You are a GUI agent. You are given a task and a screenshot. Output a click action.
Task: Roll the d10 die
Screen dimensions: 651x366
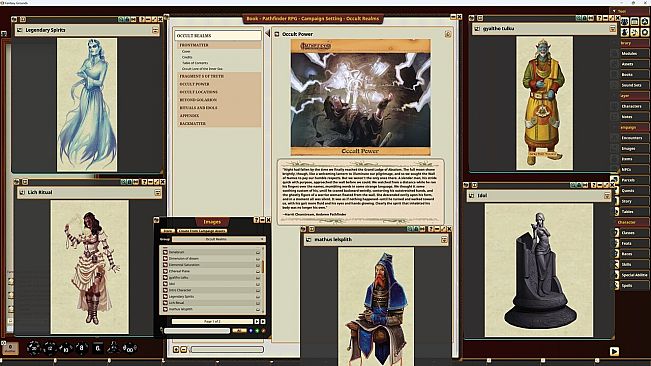(x=66, y=348)
